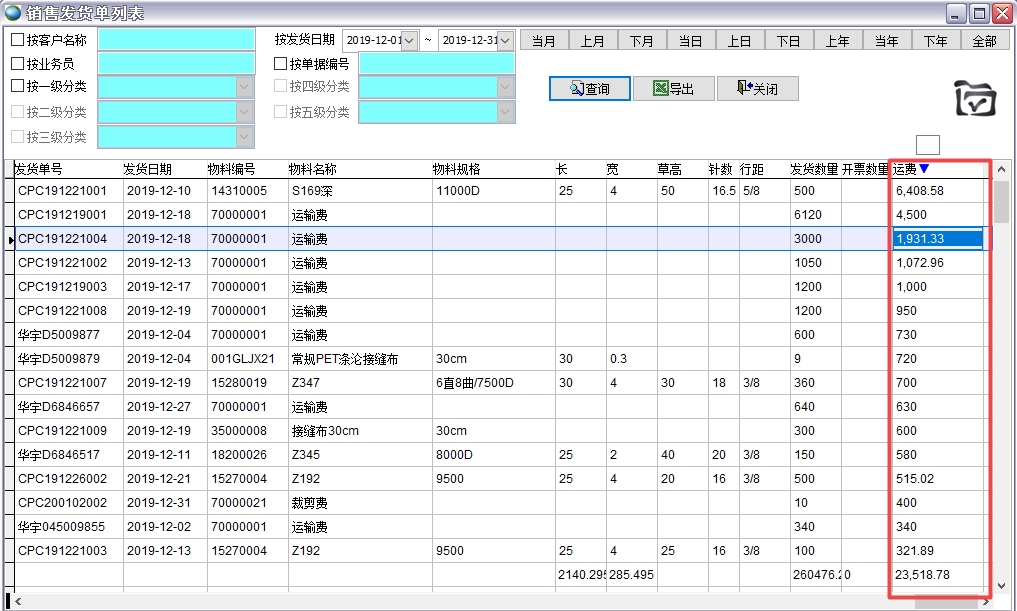1017x611 pixels.
Task: Click the 关闭 exit door button
Action: pyautogui.click(x=757, y=89)
